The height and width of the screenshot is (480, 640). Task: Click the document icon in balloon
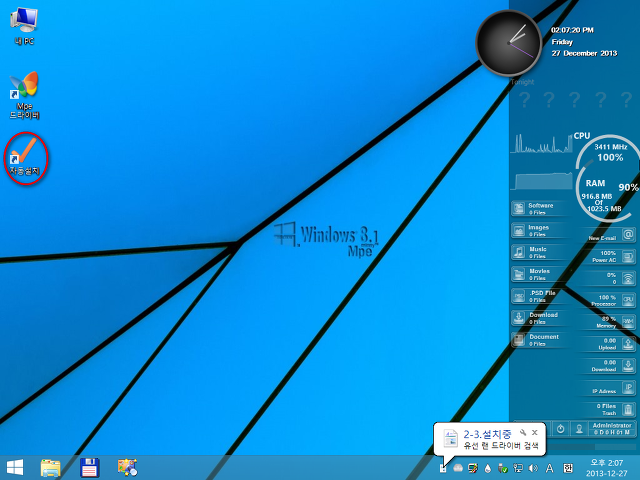pyautogui.click(x=451, y=439)
